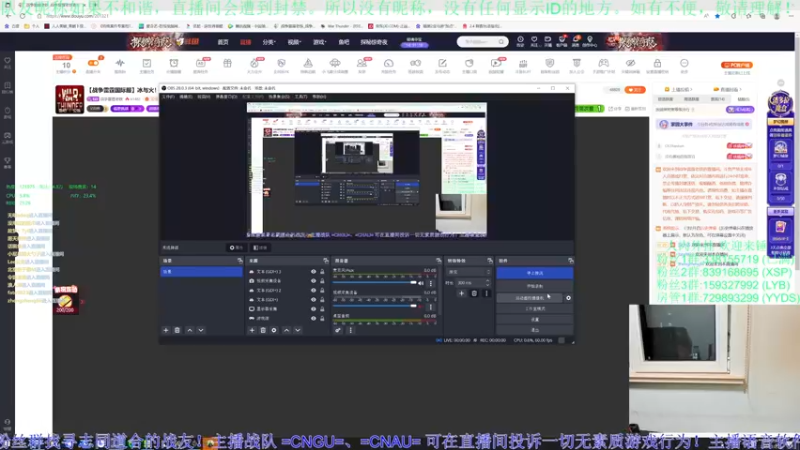Open three-dots menu for 视频采集设备 audio channel
The image size is (800, 450).
pos(431,306)
